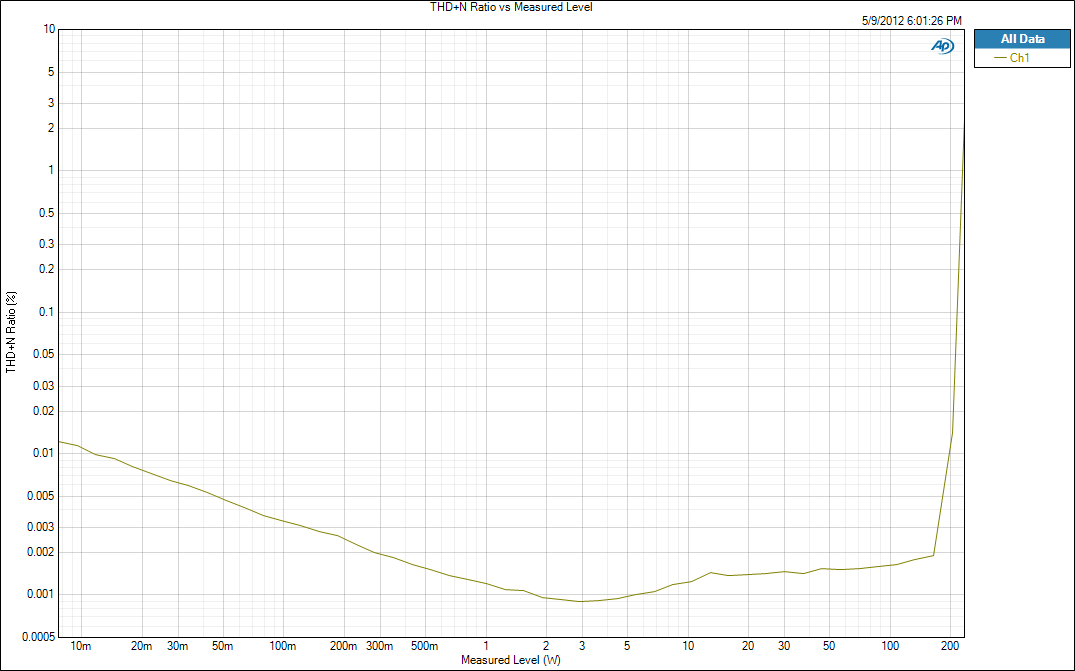Click the X axis tick label 200 at right end

point(950,646)
